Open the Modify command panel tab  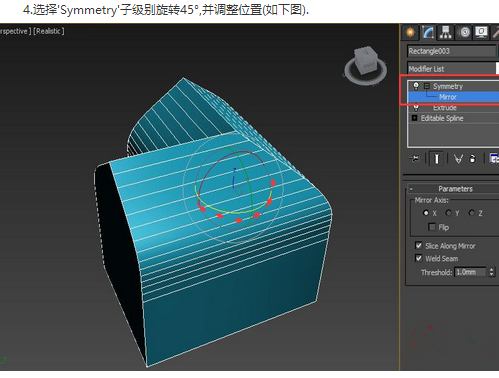(428, 32)
